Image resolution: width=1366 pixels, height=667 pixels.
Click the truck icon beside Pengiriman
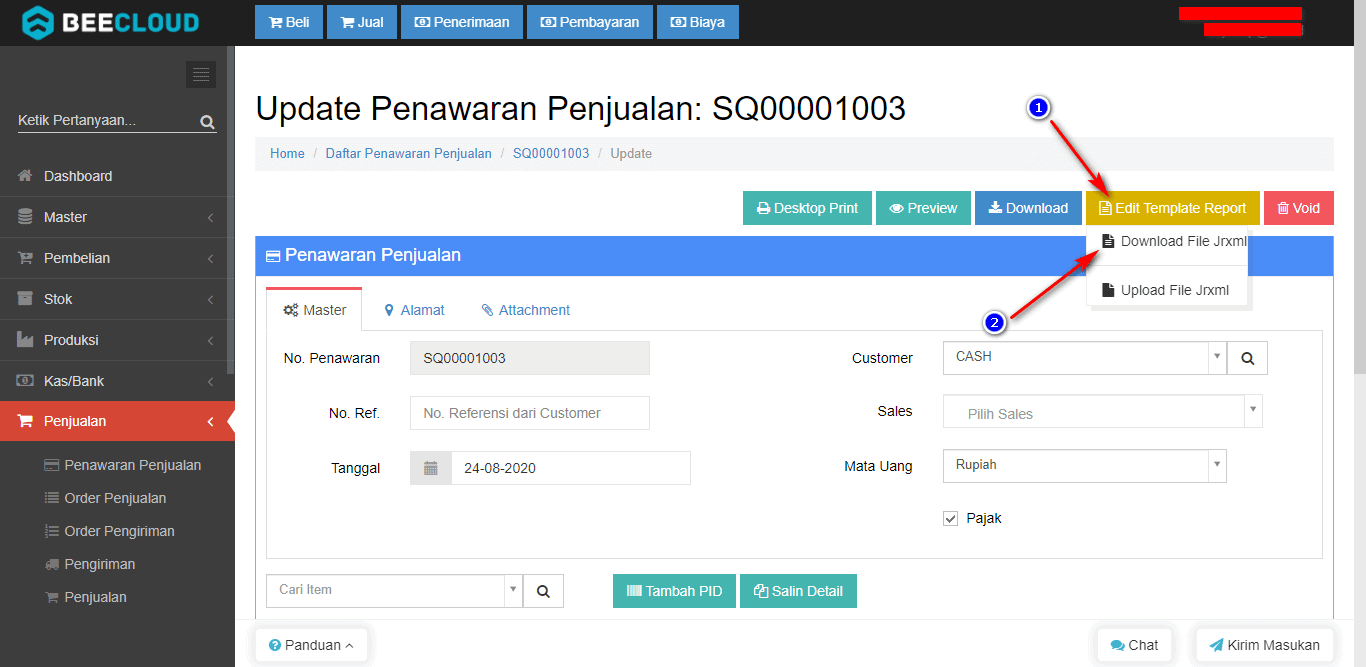click(x=52, y=564)
